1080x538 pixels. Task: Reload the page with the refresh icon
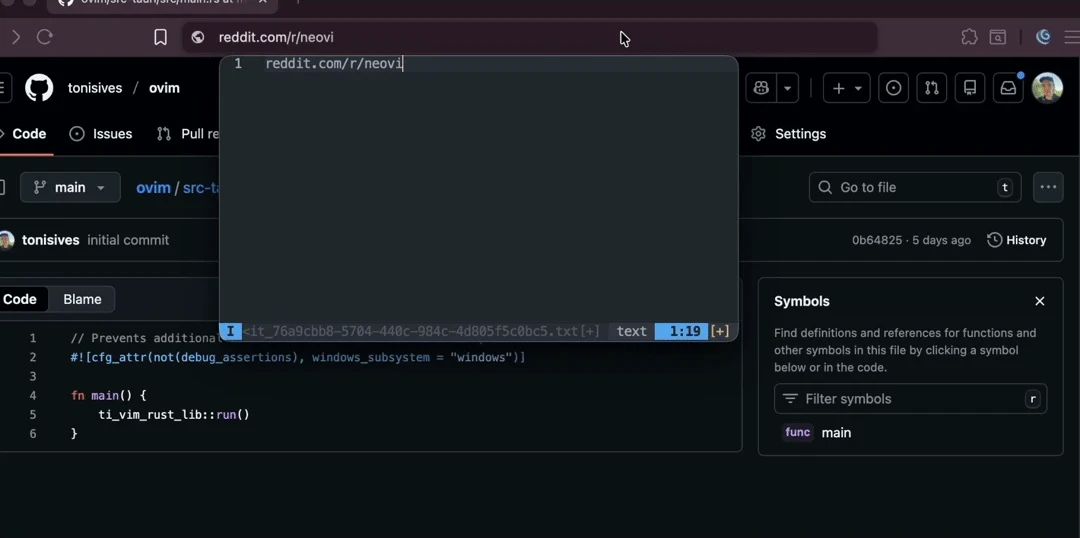coord(45,37)
